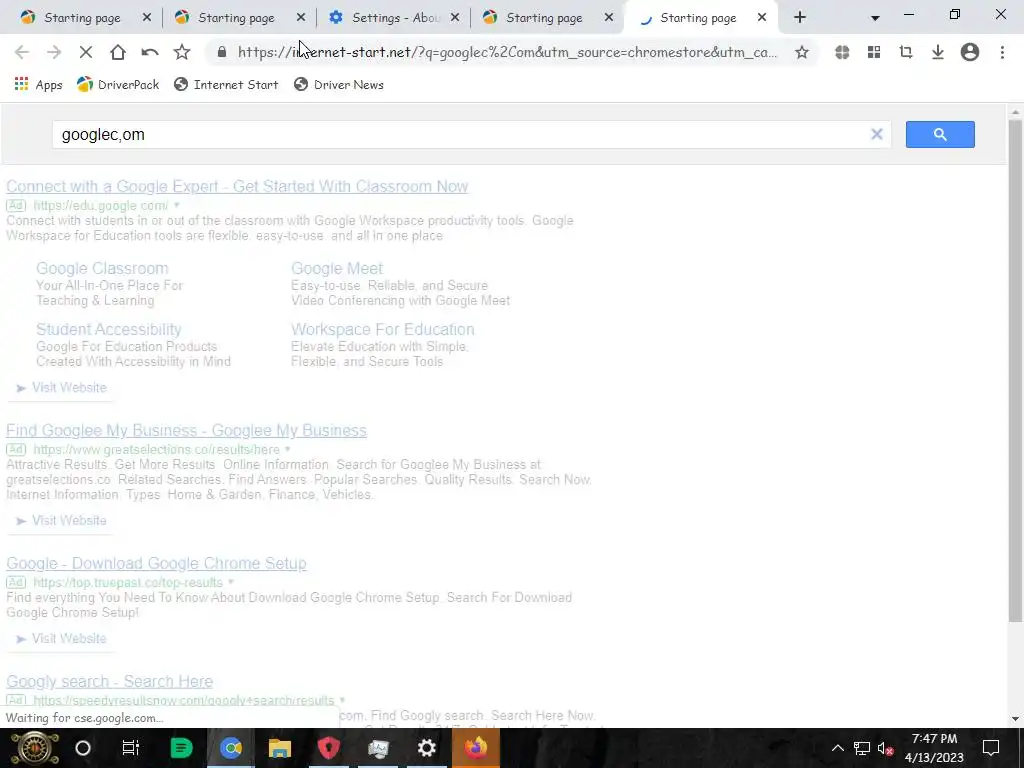Image resolution: width=1024 pixels, height=768 pixels.
Task: Bookmark this page with address bar star
Action: pos(802,52)
